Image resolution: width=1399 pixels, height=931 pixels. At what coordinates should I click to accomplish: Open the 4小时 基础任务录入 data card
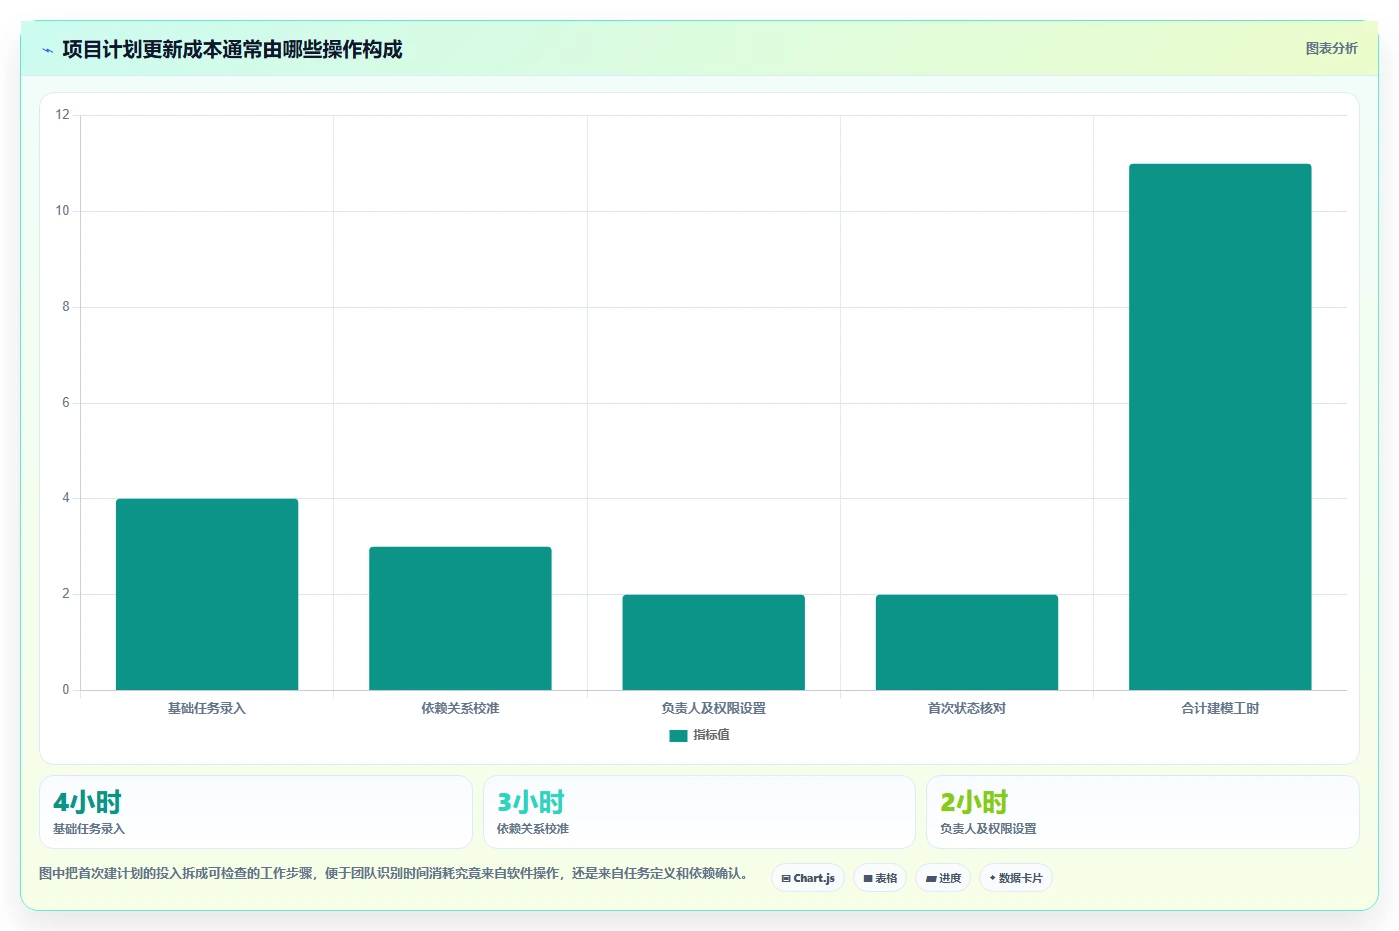(256, 812)
